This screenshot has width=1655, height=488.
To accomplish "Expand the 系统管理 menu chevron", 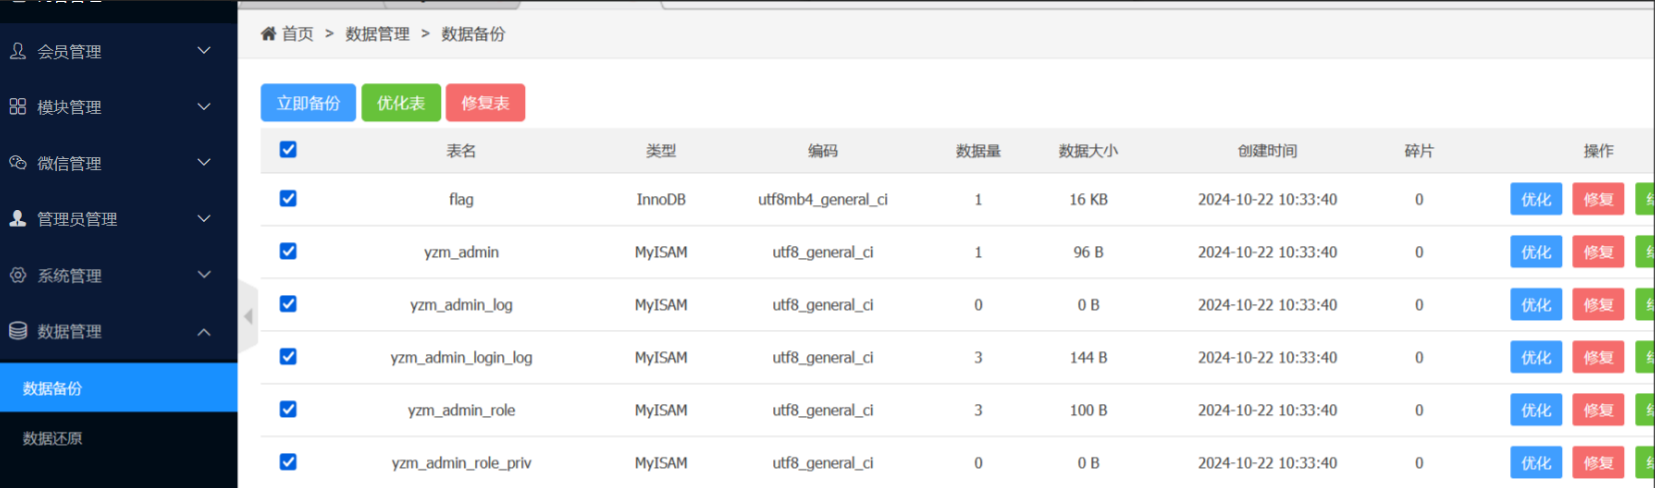I will (x=204, y=275).
